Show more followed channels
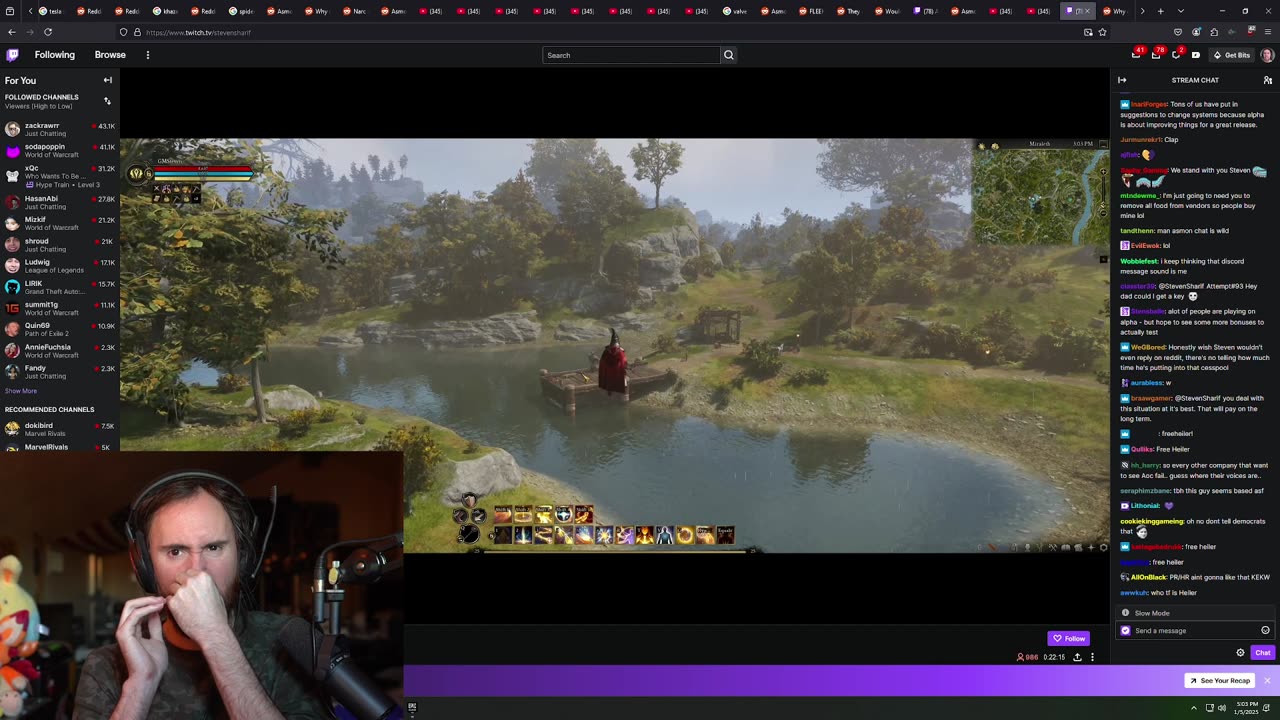Image resolution: width=1280 pixels, height=720 pixels. pos(21,391)
